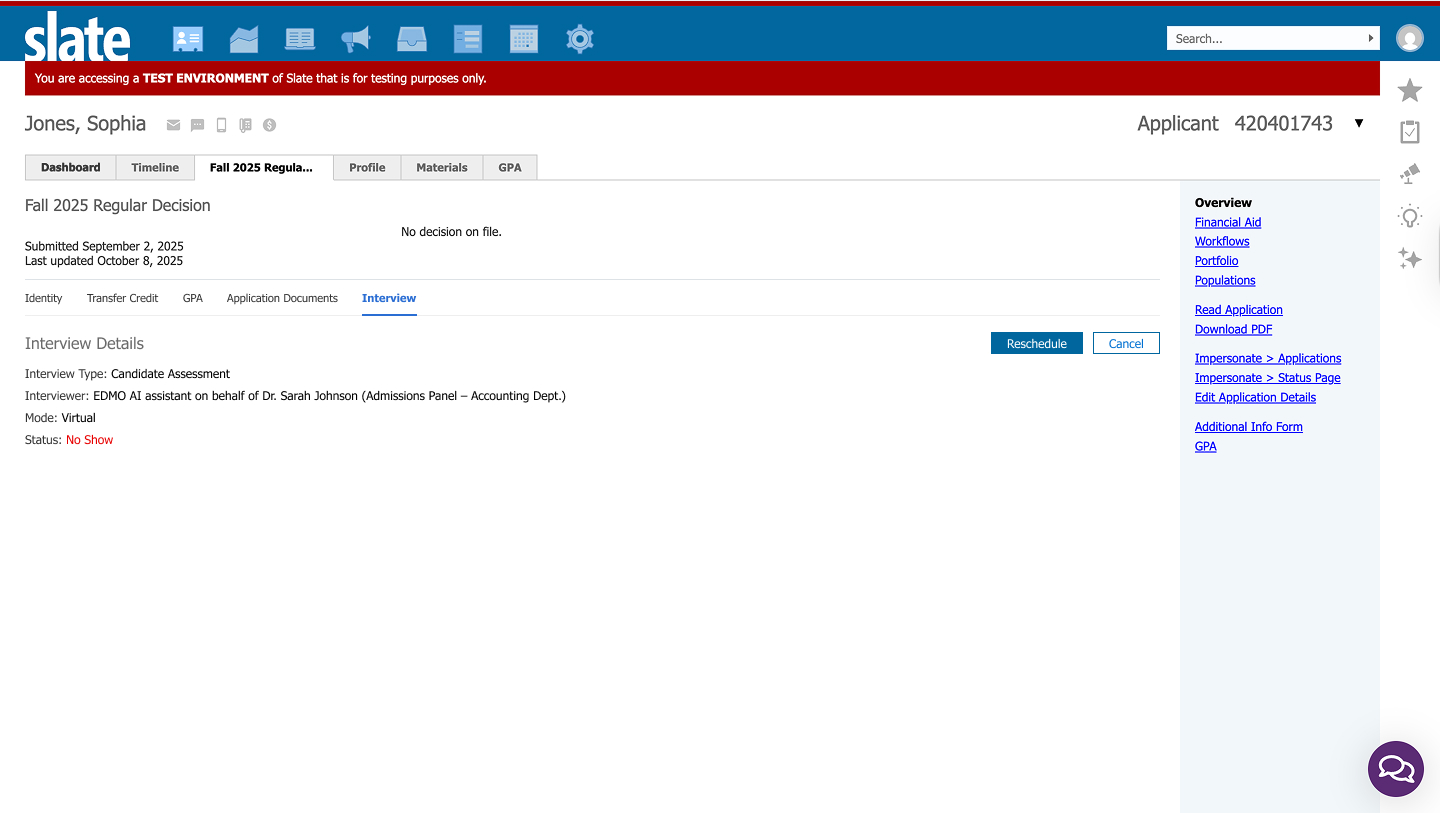The width and height of the screenshot is (1440, 813).
Task: Open the Records contact card icon
Action: 187,39
